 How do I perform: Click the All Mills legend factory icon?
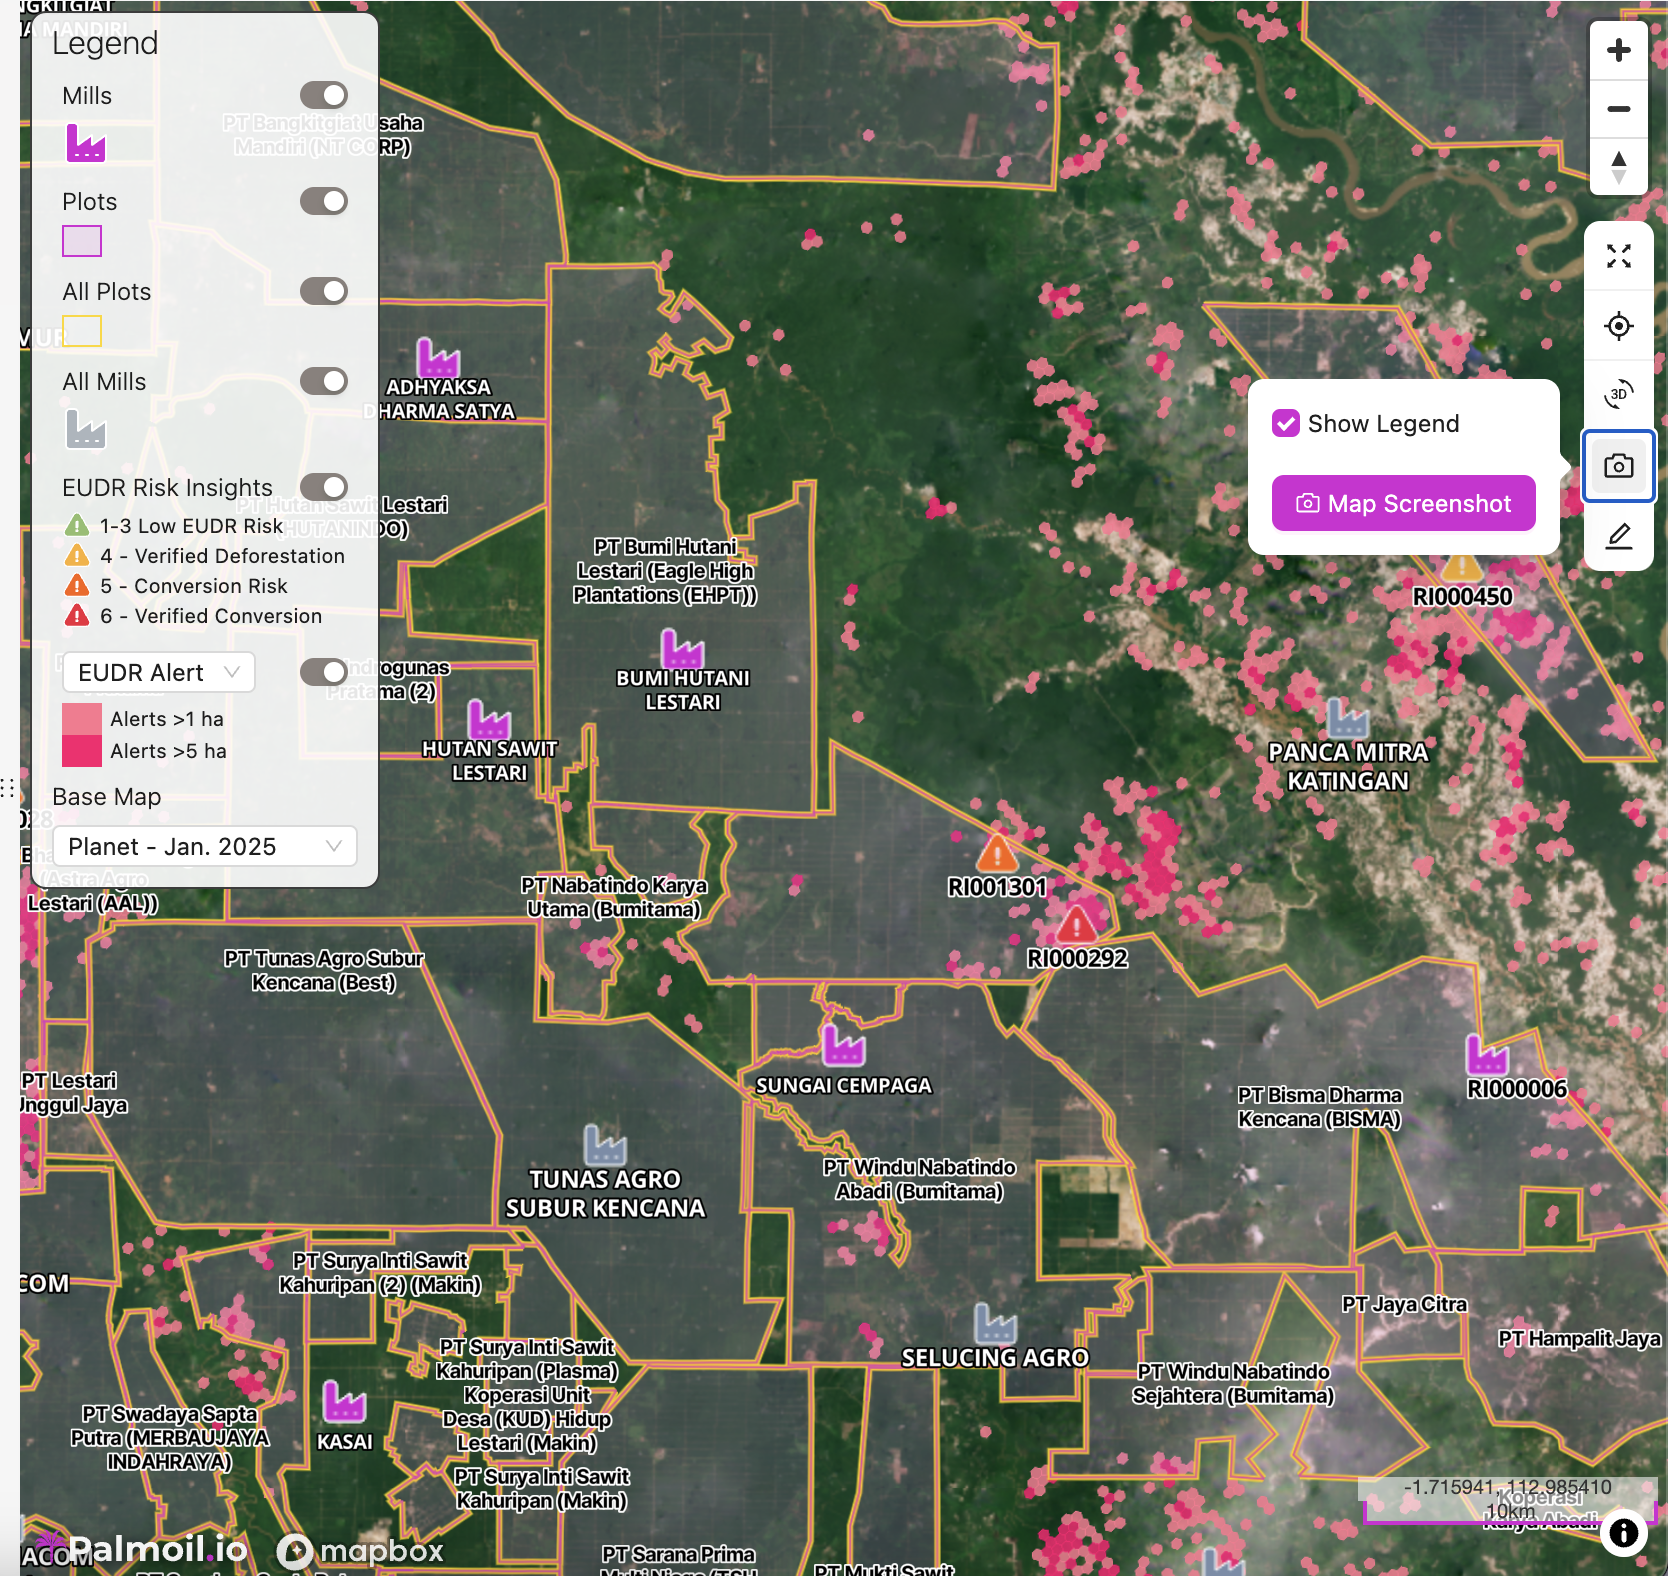[x=86, y=429]
